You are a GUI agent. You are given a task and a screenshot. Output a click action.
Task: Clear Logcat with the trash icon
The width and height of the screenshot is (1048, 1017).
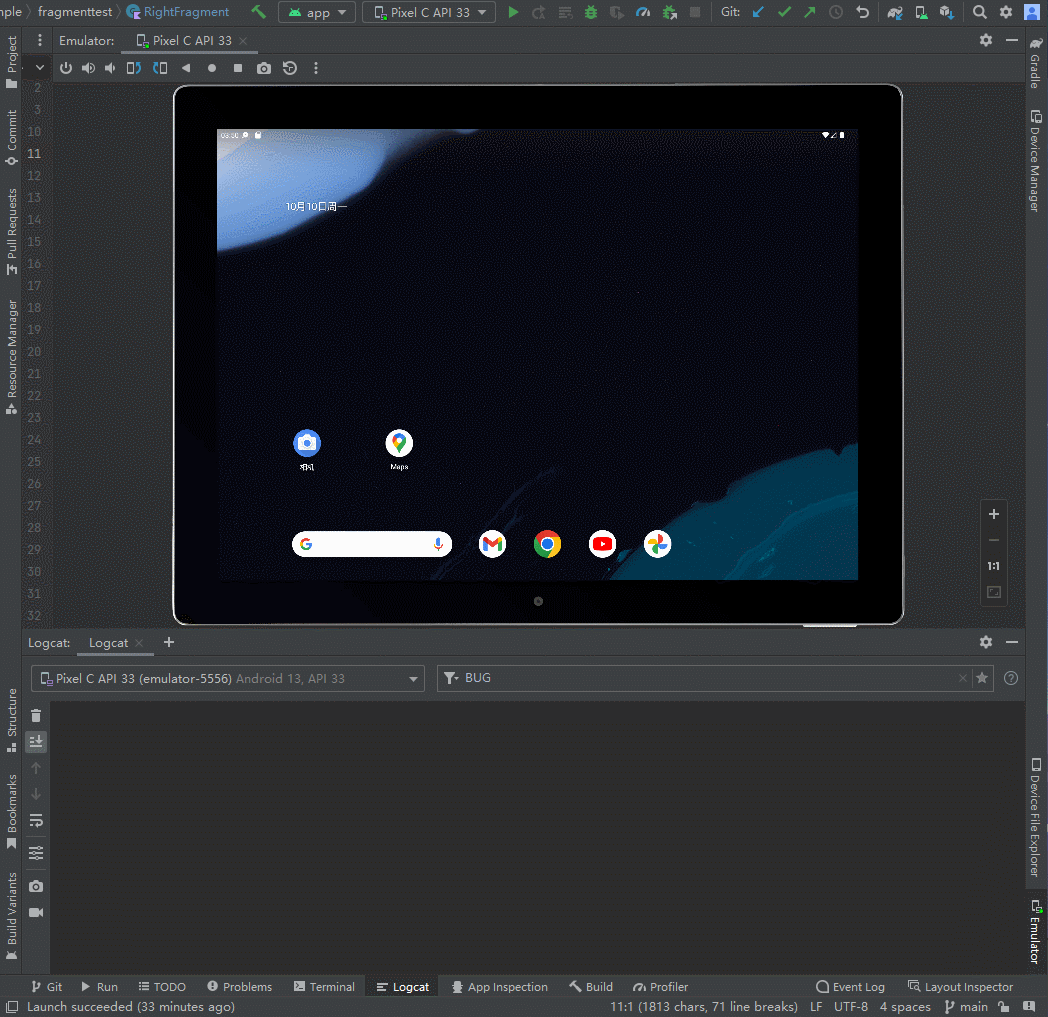[36, 715]
